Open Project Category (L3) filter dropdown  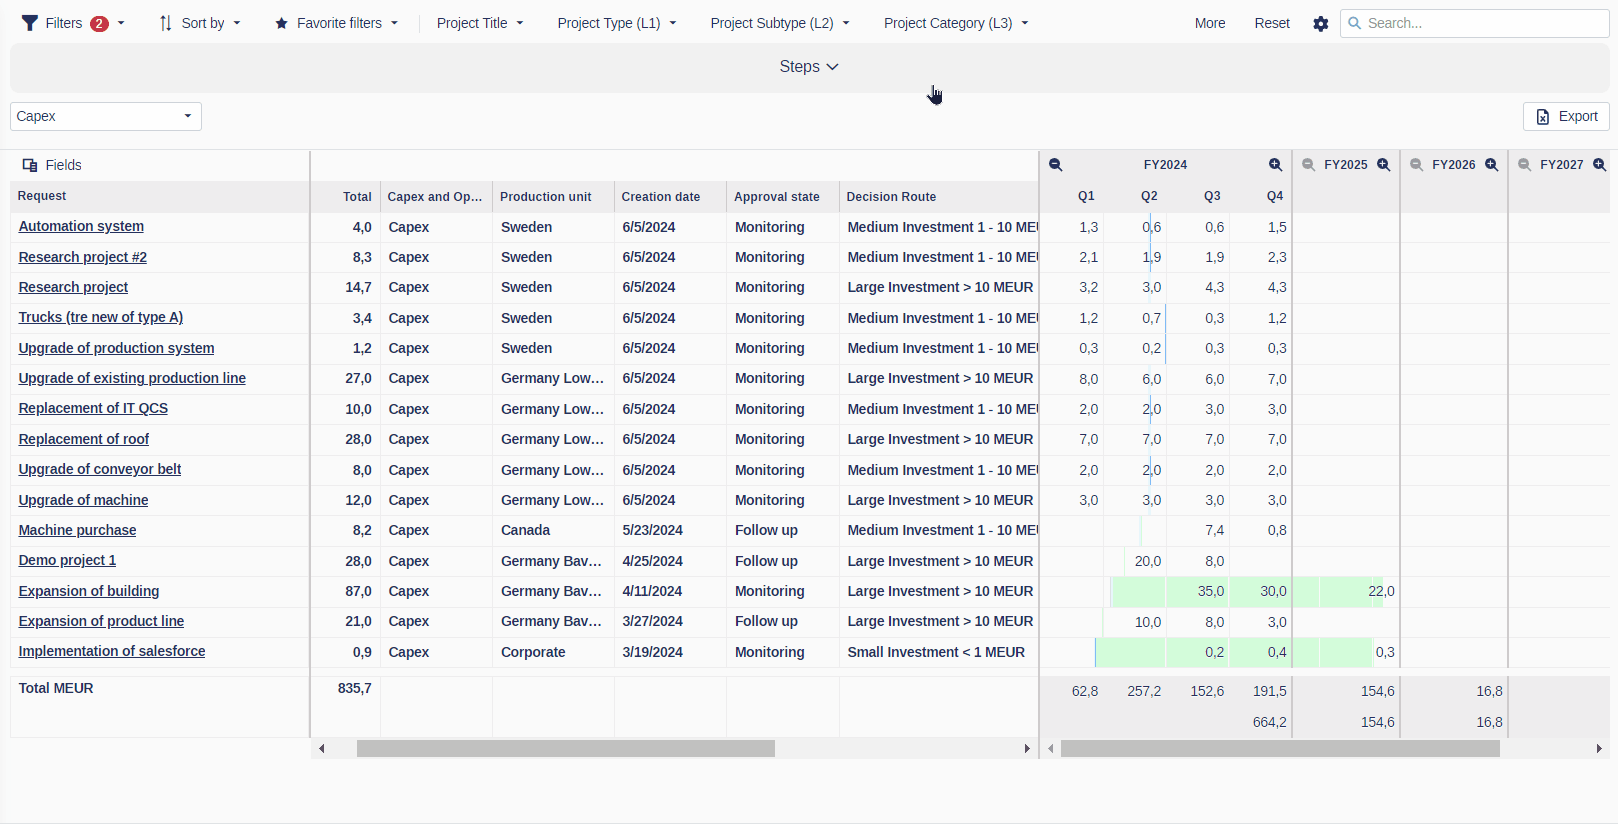956,23
